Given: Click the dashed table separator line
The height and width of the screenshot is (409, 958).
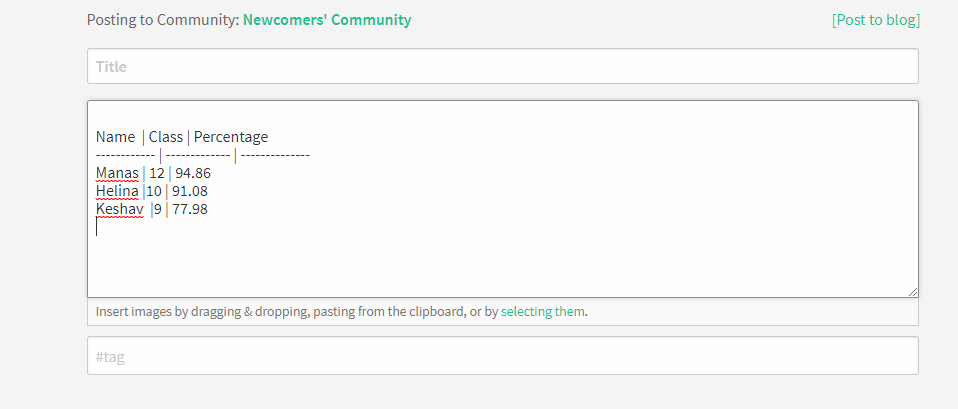Looking at the screenshot, I should point(202,155).
